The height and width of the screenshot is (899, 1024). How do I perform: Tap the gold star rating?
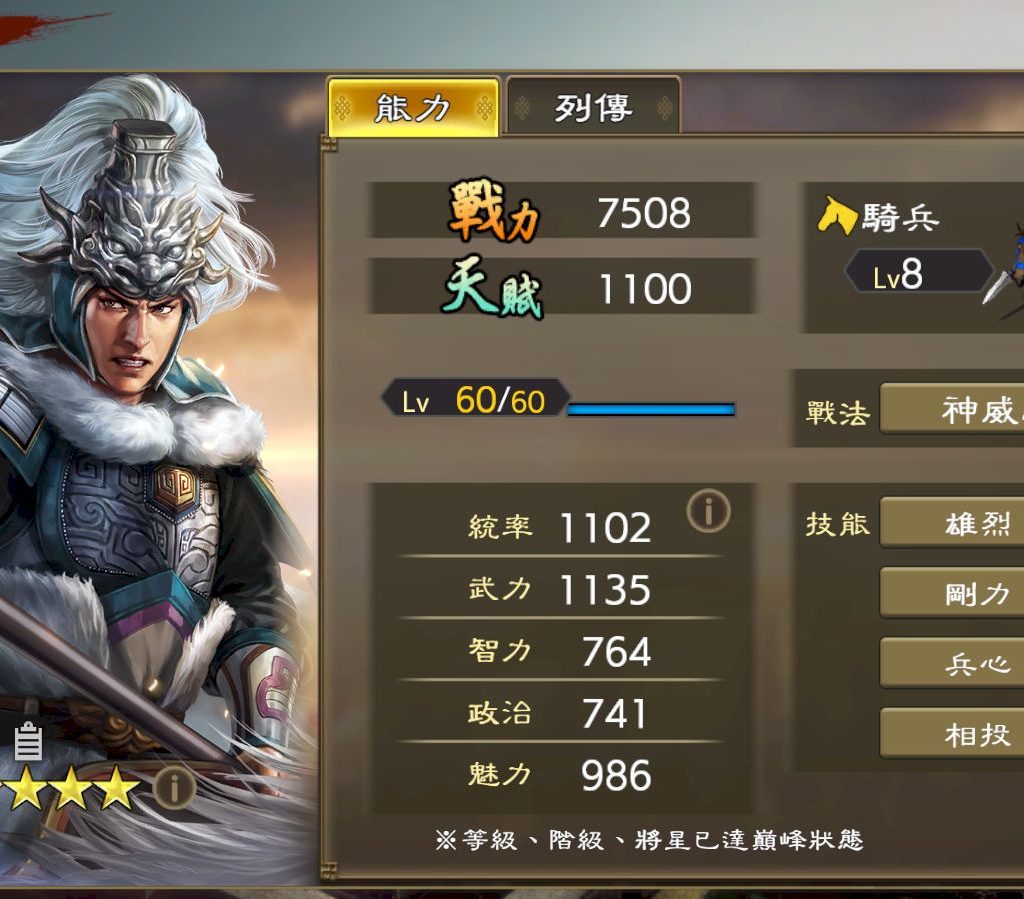point(69,788)
